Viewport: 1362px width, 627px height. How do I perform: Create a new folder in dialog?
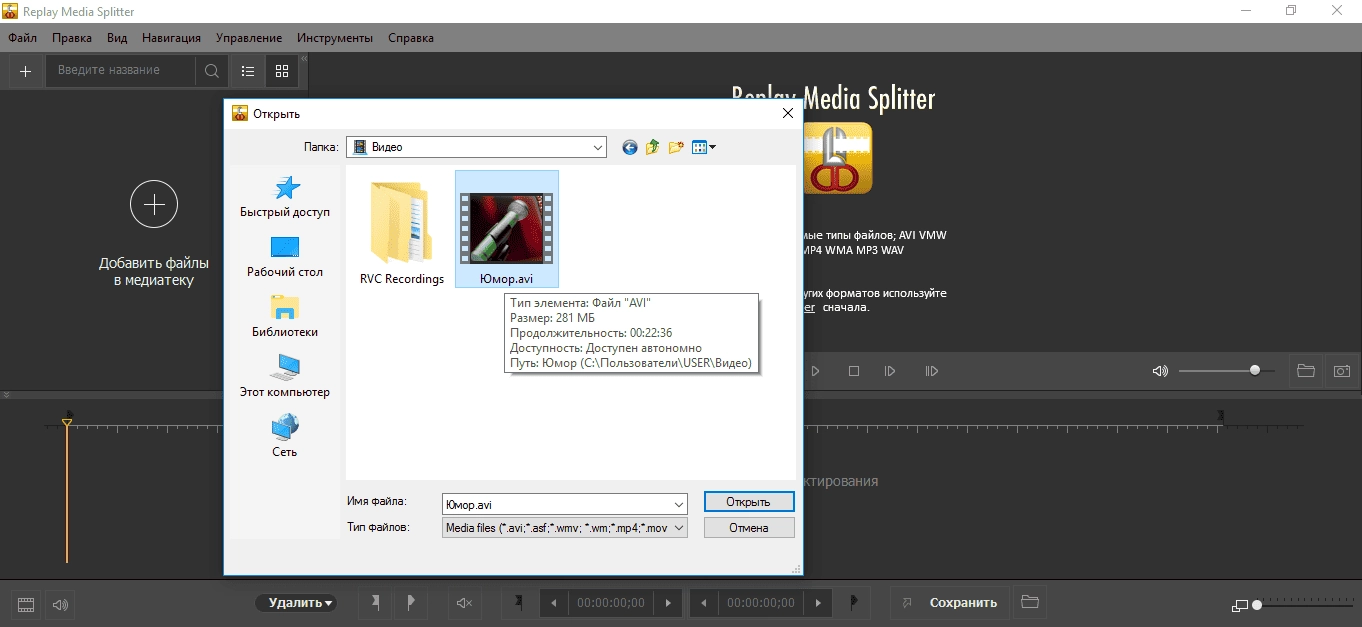(676, 147)
